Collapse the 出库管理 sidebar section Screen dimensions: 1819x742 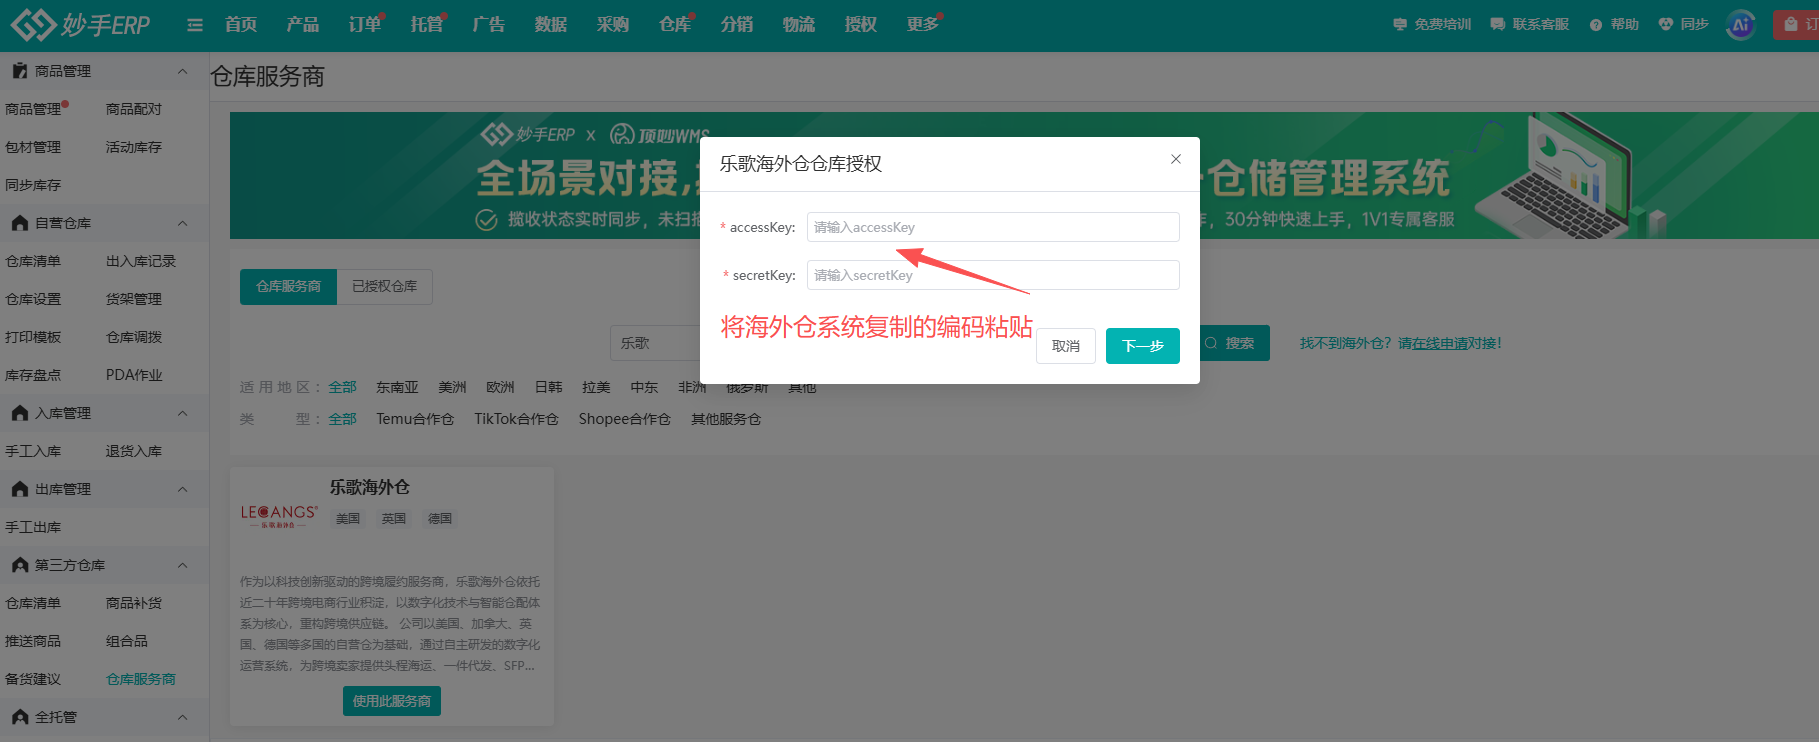pos(182,489)
